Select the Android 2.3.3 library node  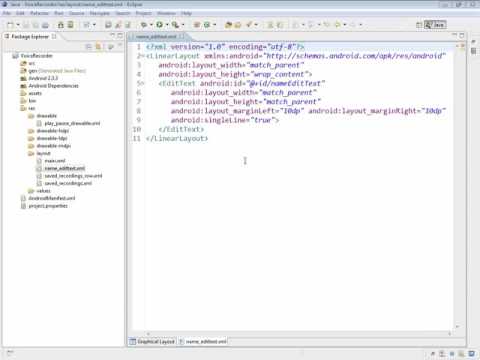point(39,78)
